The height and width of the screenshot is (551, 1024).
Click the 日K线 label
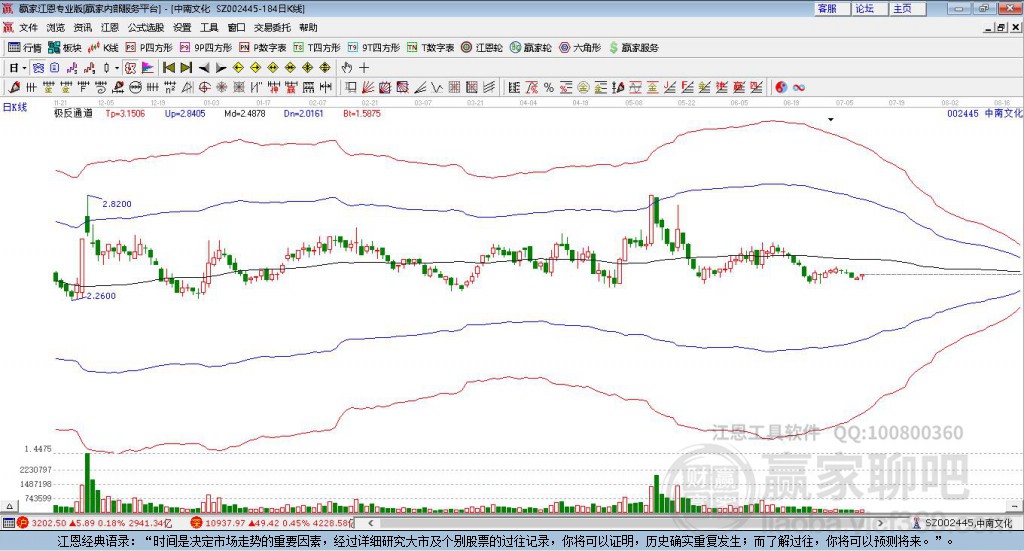14,107
